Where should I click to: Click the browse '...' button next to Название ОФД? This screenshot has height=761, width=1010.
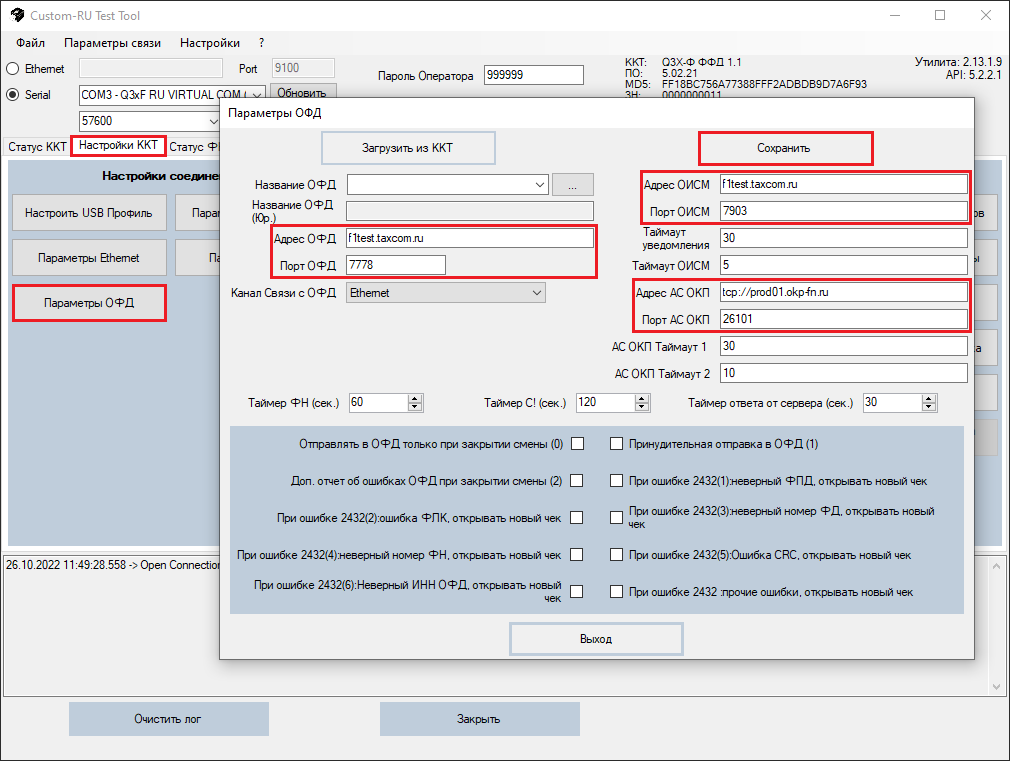573,185
